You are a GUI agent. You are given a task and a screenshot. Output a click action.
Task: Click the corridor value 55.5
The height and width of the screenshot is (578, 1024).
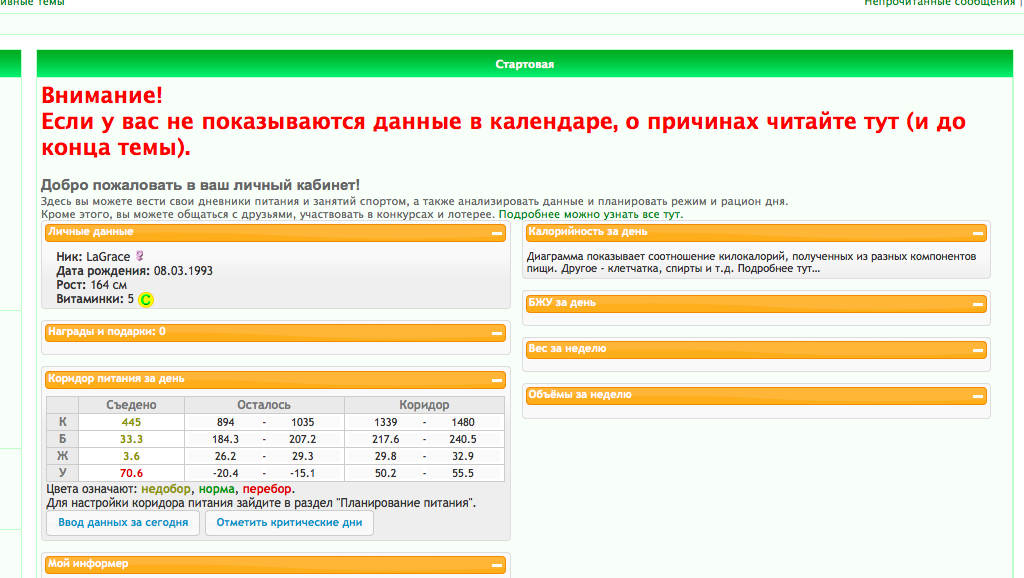tap(462, 473)
